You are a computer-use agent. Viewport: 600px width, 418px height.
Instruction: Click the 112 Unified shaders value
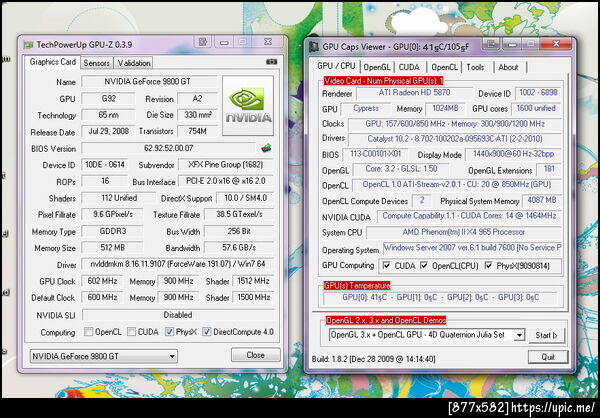pyautogui.click(x=119, y=198)
